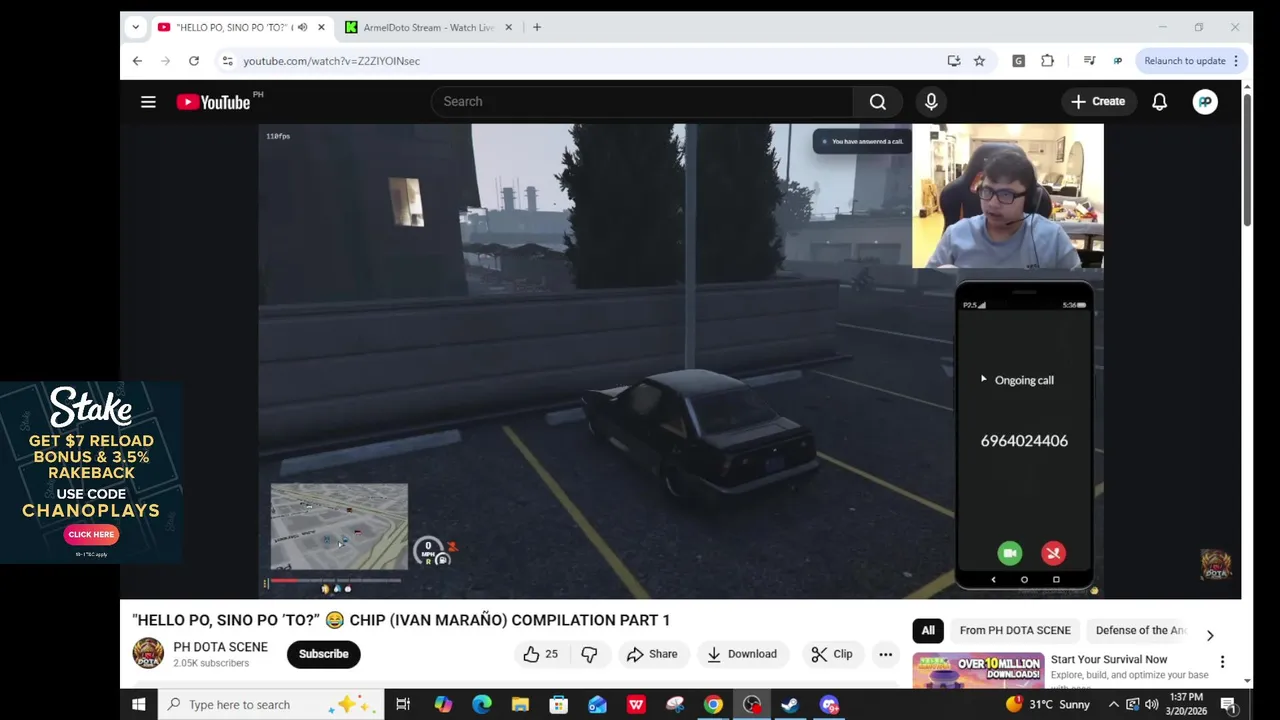Close the ArmelDoto Stream tab
Screen dimensions: 1280x720
click(509, 27)
